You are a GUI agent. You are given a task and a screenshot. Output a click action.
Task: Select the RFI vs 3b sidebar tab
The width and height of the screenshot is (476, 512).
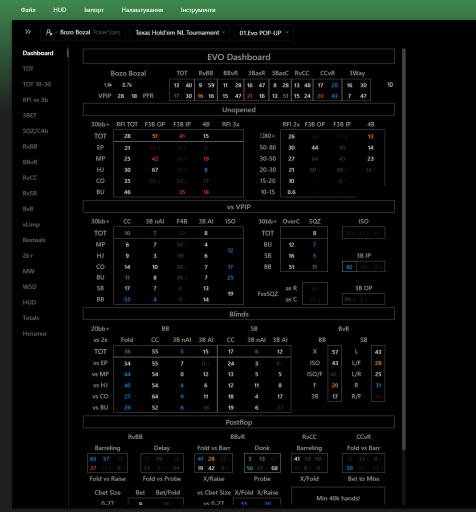coord(35,100)
